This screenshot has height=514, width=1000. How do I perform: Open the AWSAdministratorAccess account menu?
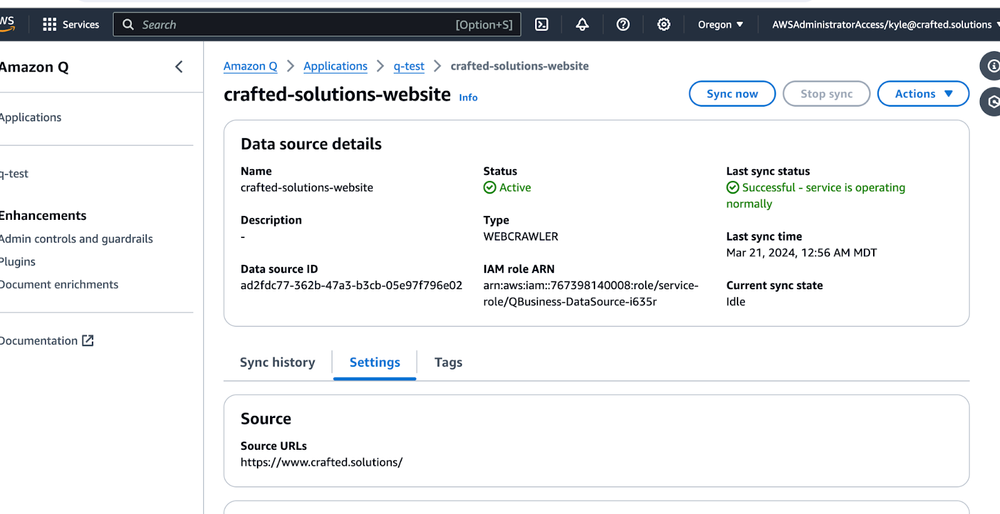881,25
